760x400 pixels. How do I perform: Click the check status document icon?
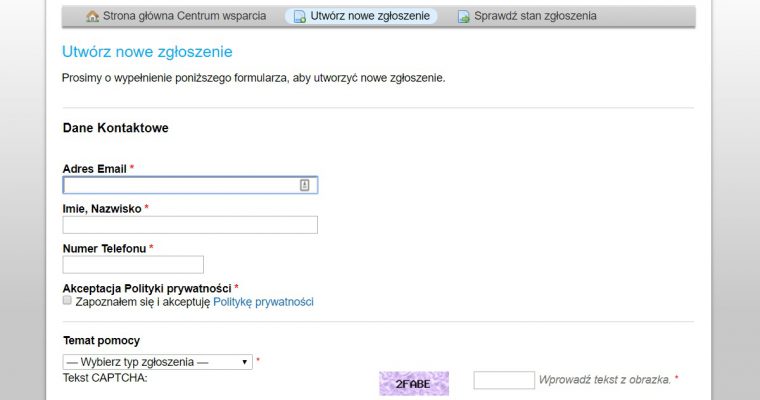[x=464, y=16]
